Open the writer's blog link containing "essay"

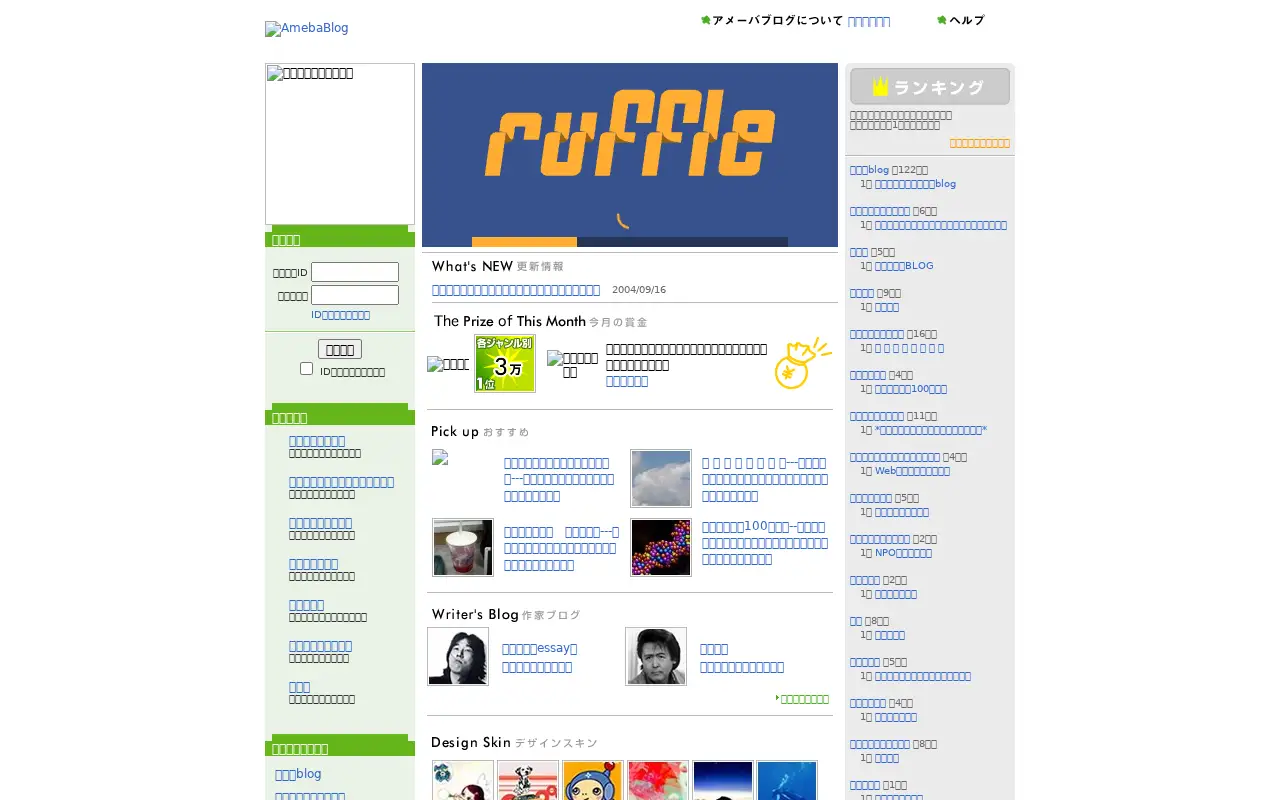tap(540, 648)
